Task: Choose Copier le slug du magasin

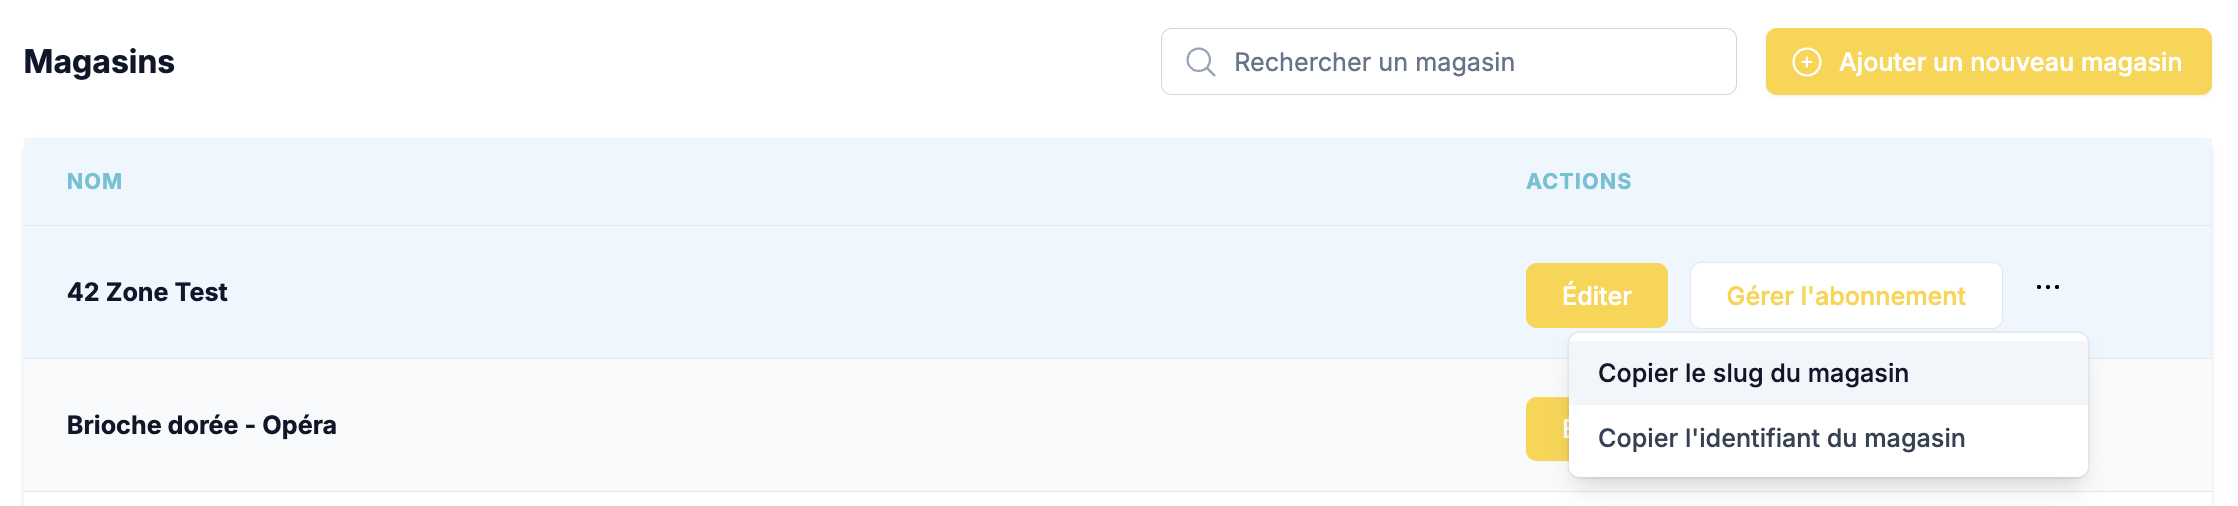Action: 1753,373
